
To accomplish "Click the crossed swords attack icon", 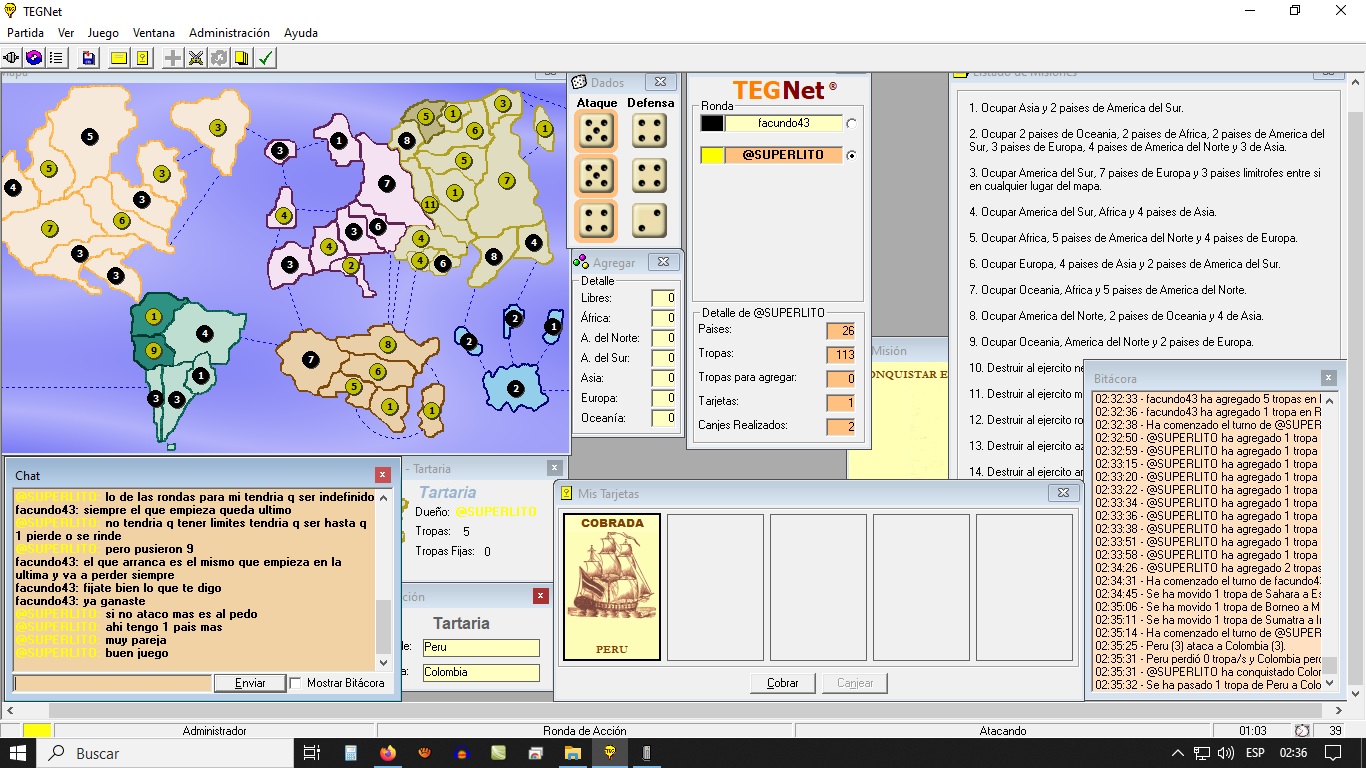I will (x=196, y=58).
